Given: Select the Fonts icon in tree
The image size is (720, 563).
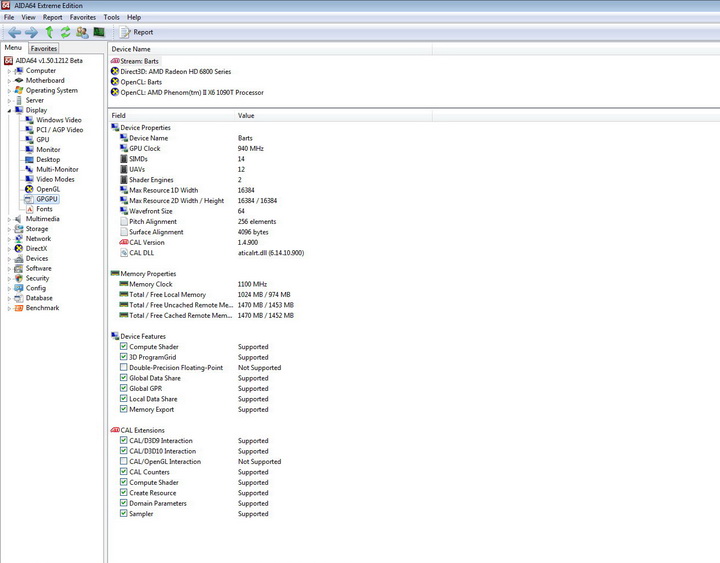Looking at the screenshot, I should click(29, 209).
